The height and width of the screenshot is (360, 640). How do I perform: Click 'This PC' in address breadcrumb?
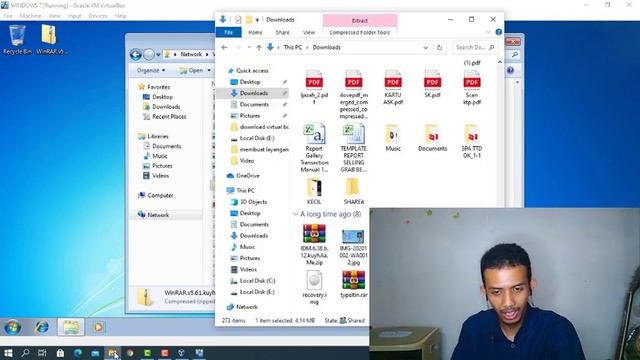point(293,47)
